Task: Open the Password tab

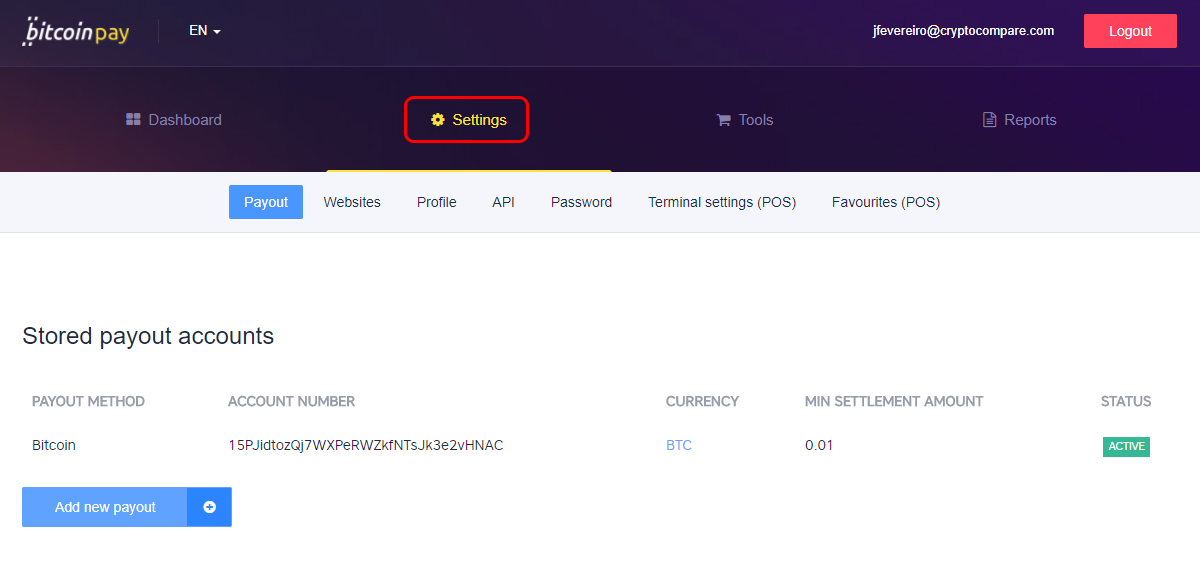Action: (581, 202)
